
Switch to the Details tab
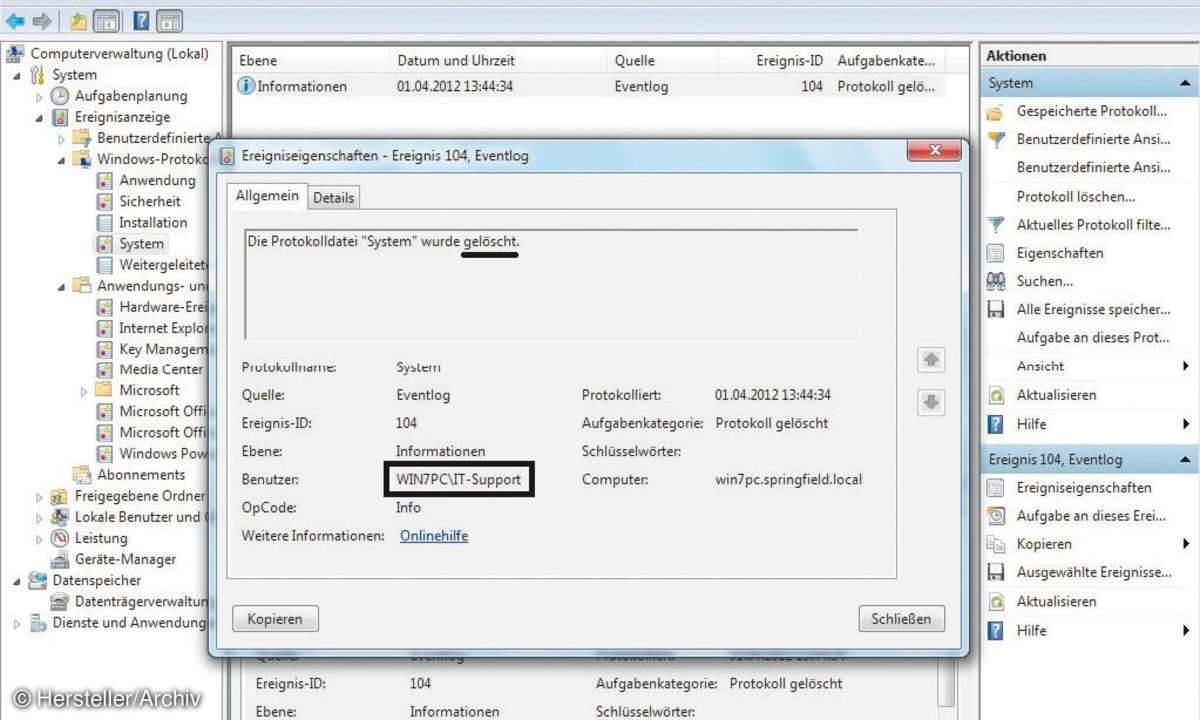333,198
